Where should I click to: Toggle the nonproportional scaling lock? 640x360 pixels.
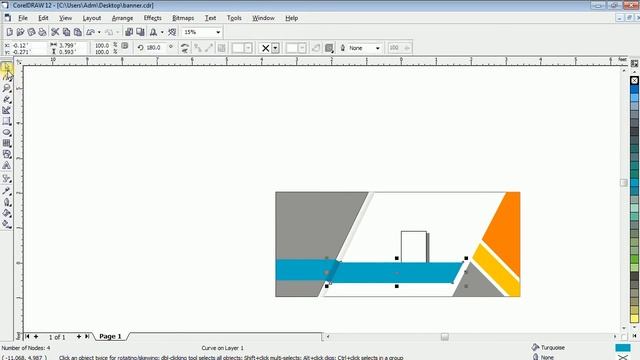[x=125, y=46]
